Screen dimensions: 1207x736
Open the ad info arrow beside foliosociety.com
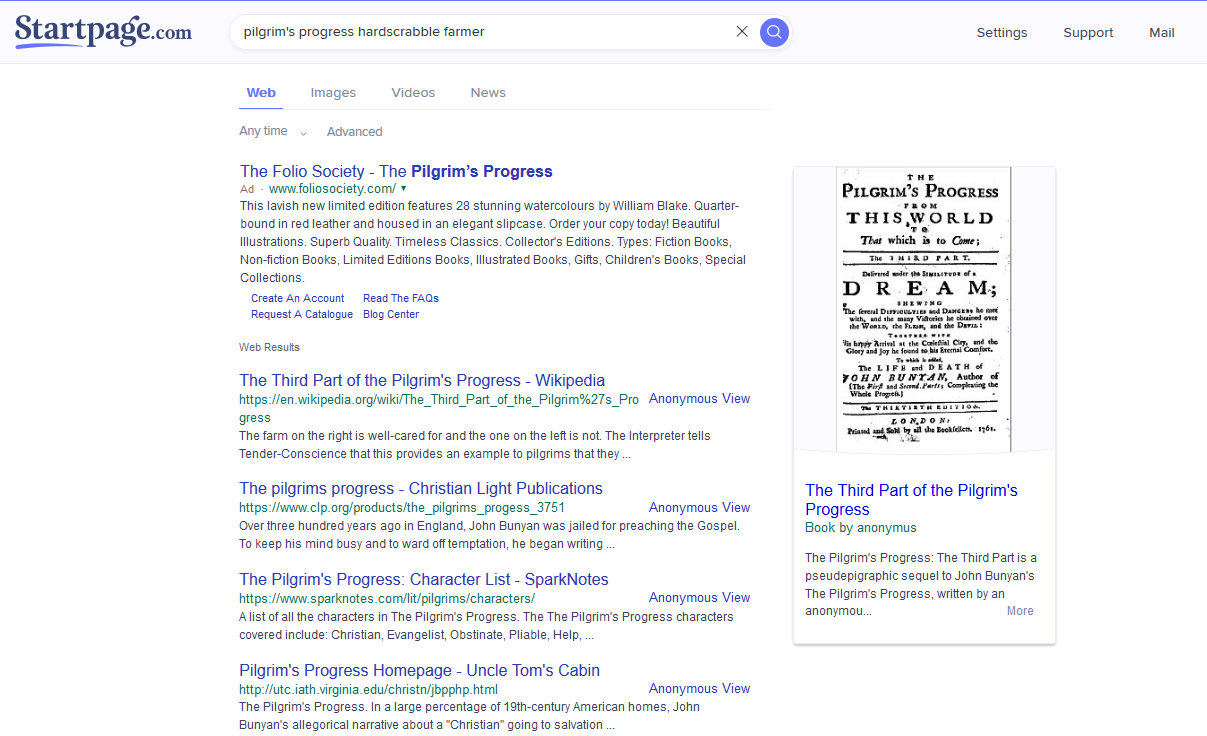404,188
